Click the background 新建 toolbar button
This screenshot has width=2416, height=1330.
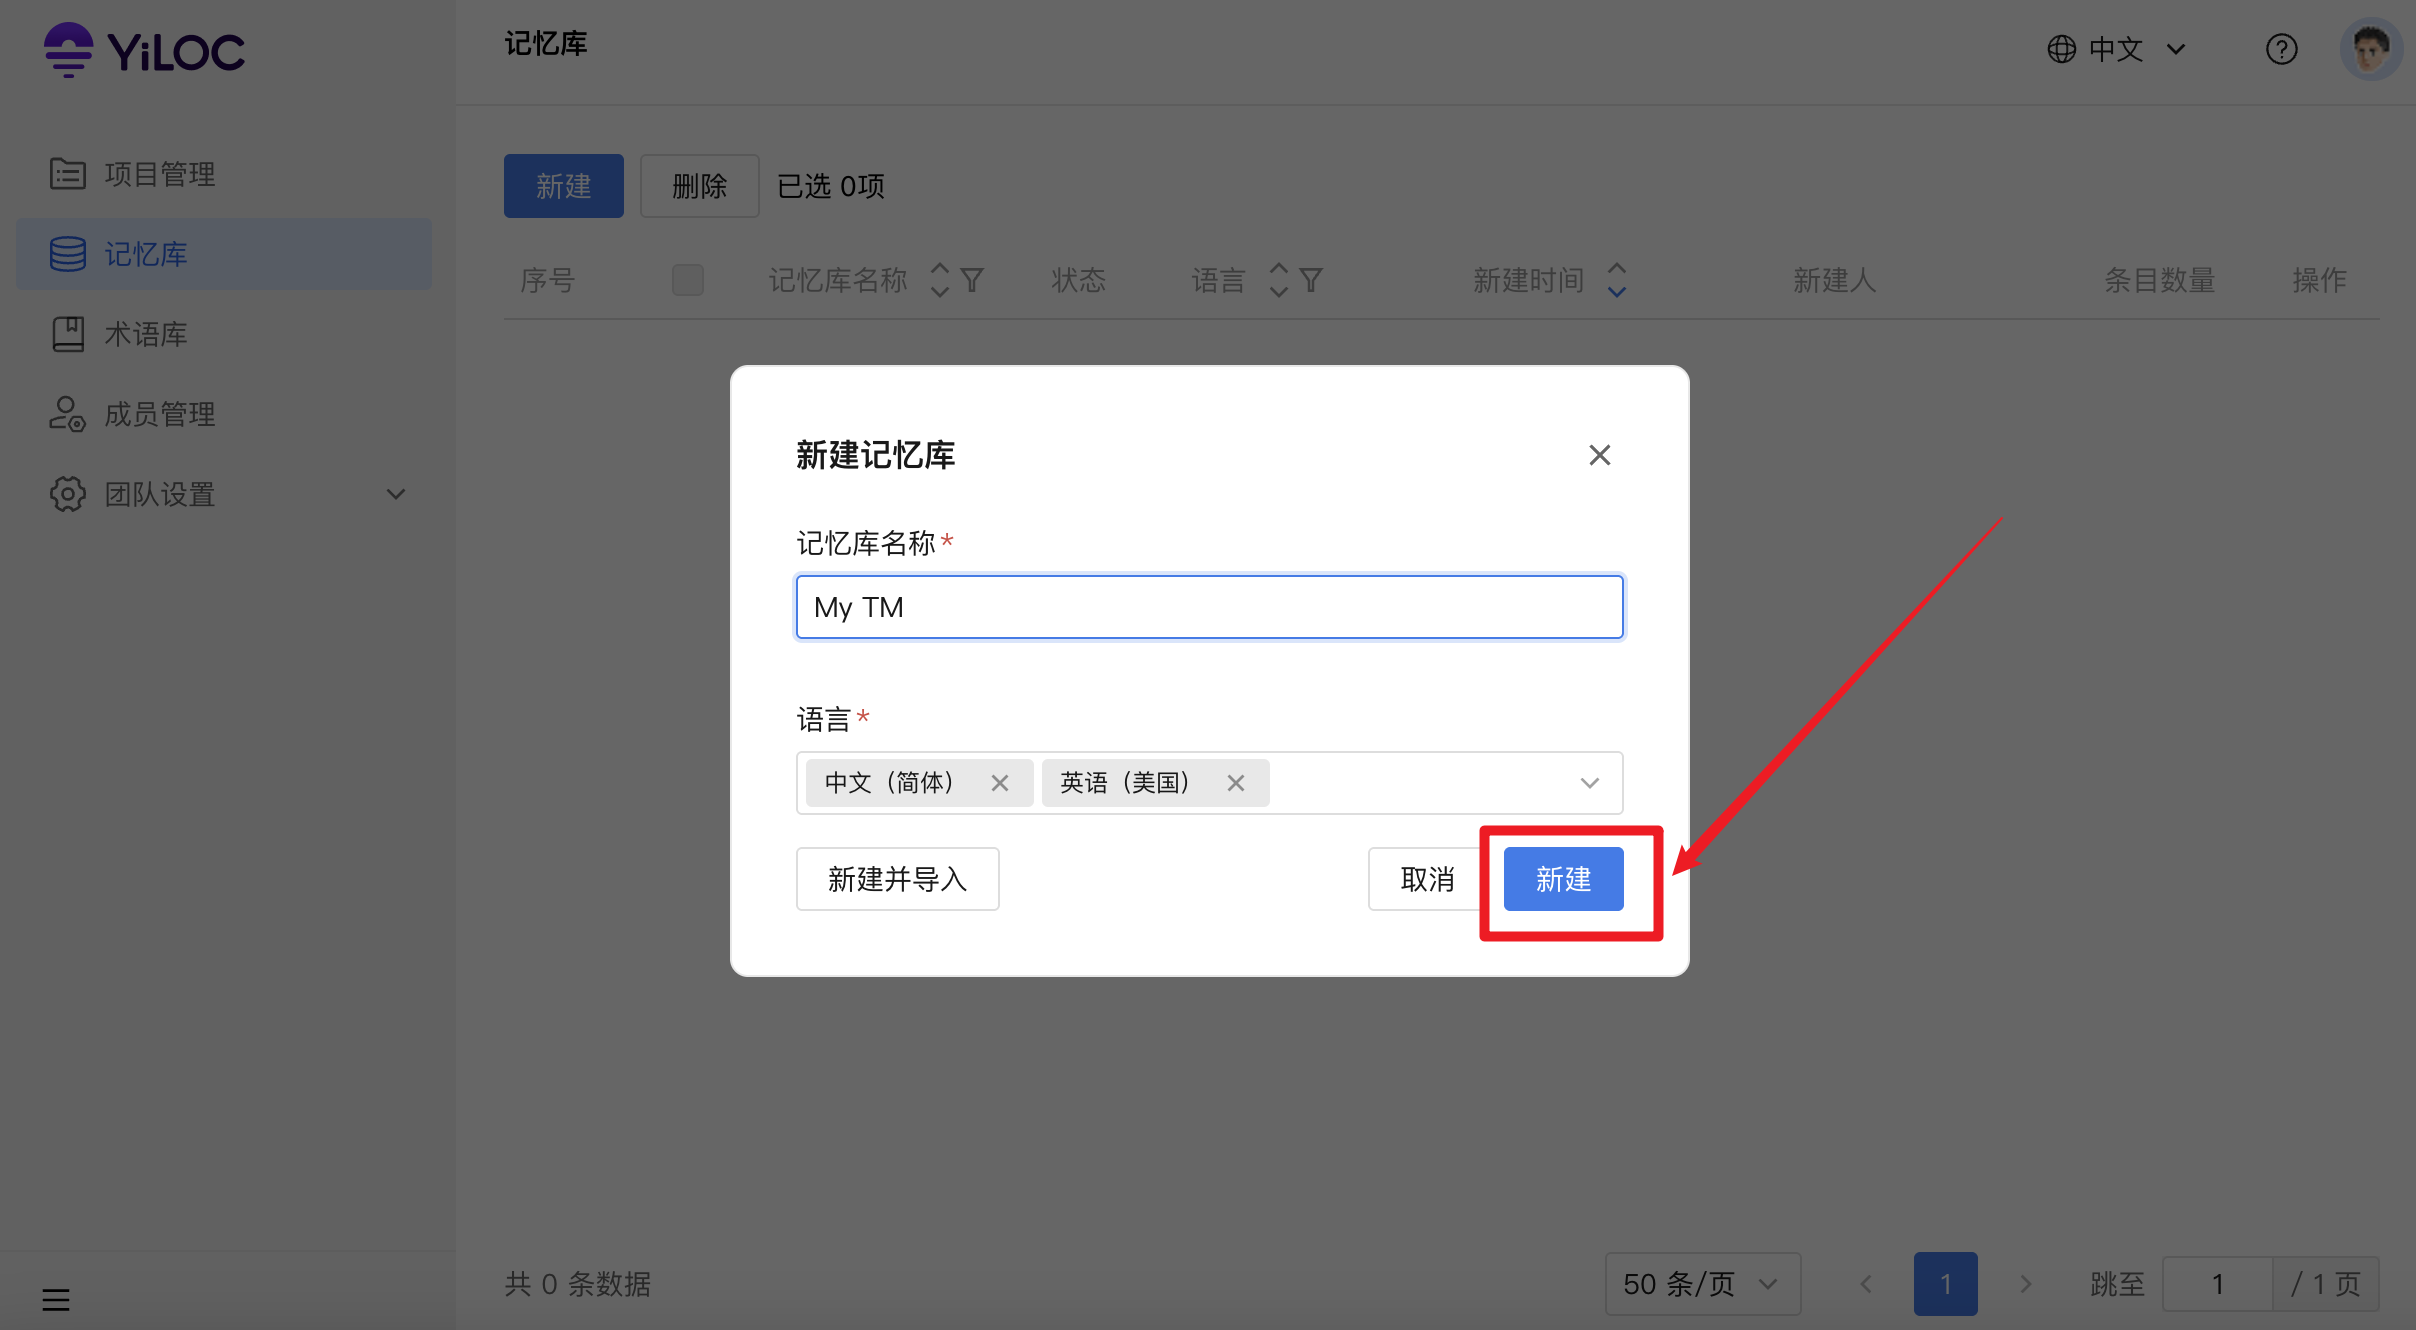tap(564, 186)
